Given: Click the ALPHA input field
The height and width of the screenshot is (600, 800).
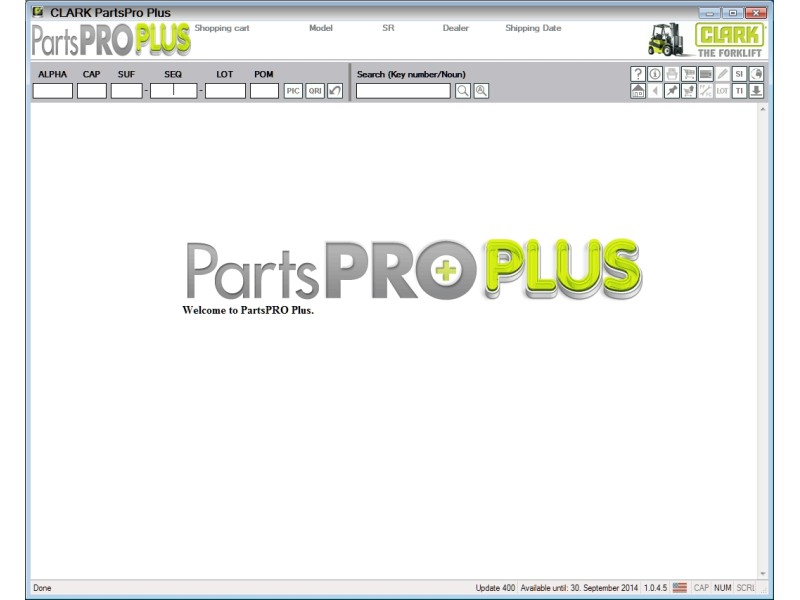Looking at the screenshot, I should coord(53,91).
